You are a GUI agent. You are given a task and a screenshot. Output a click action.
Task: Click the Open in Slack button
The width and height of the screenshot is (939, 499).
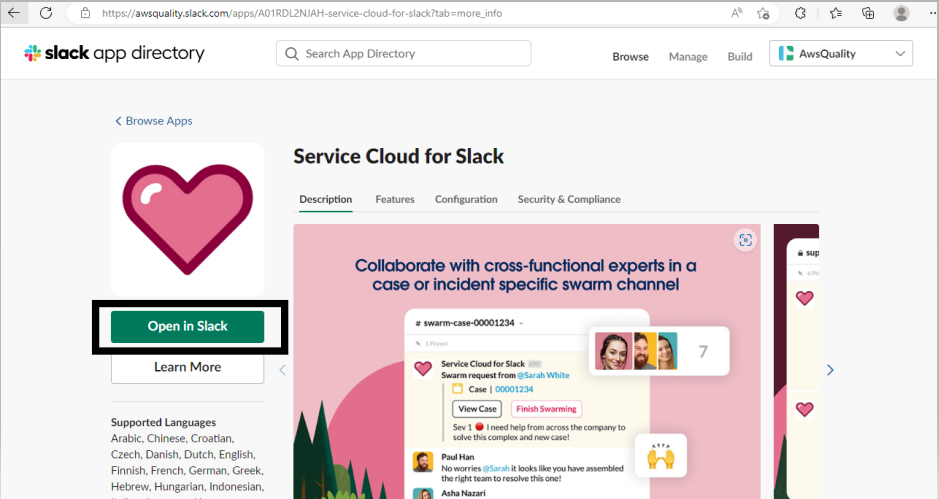point(187,326)
